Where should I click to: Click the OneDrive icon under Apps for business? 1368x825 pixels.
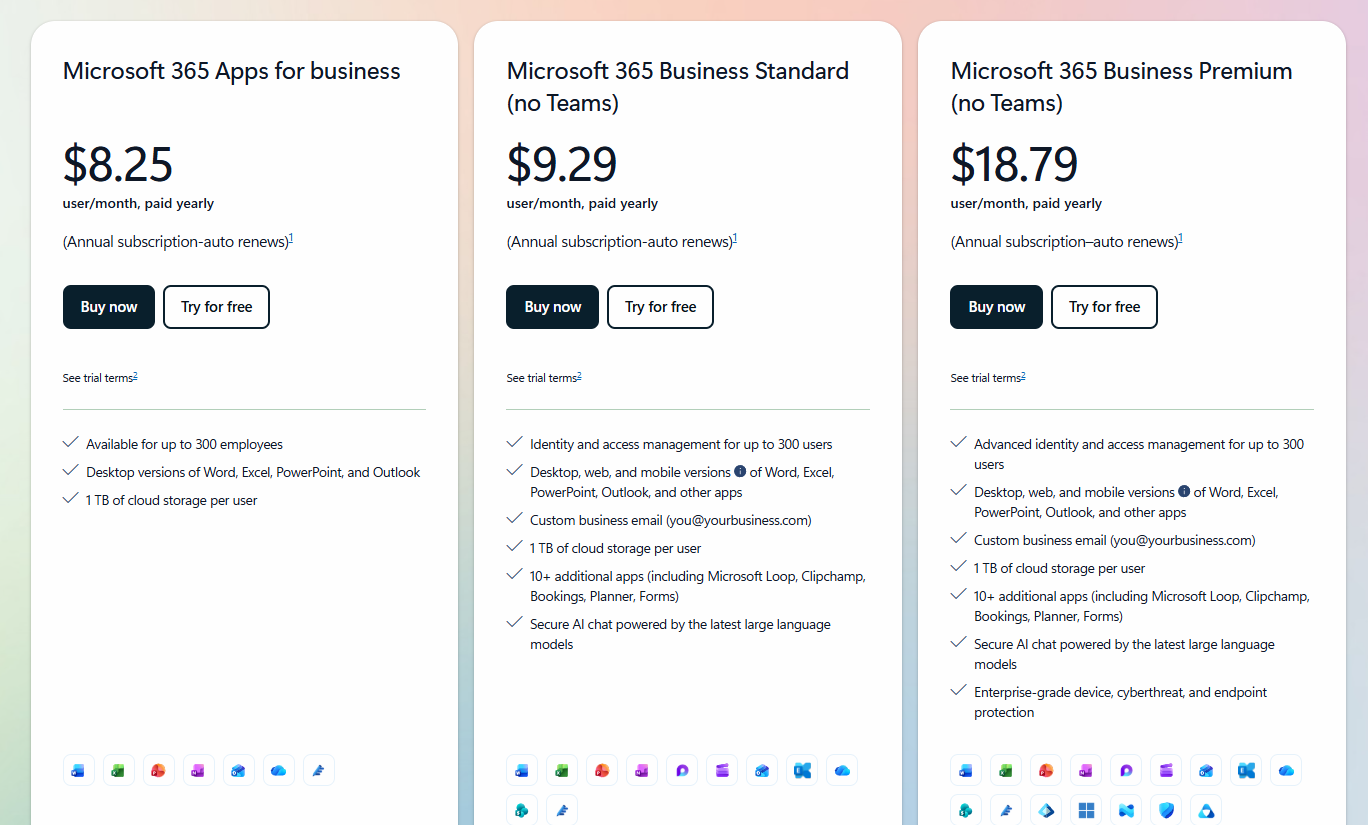(x=279, y=770)
